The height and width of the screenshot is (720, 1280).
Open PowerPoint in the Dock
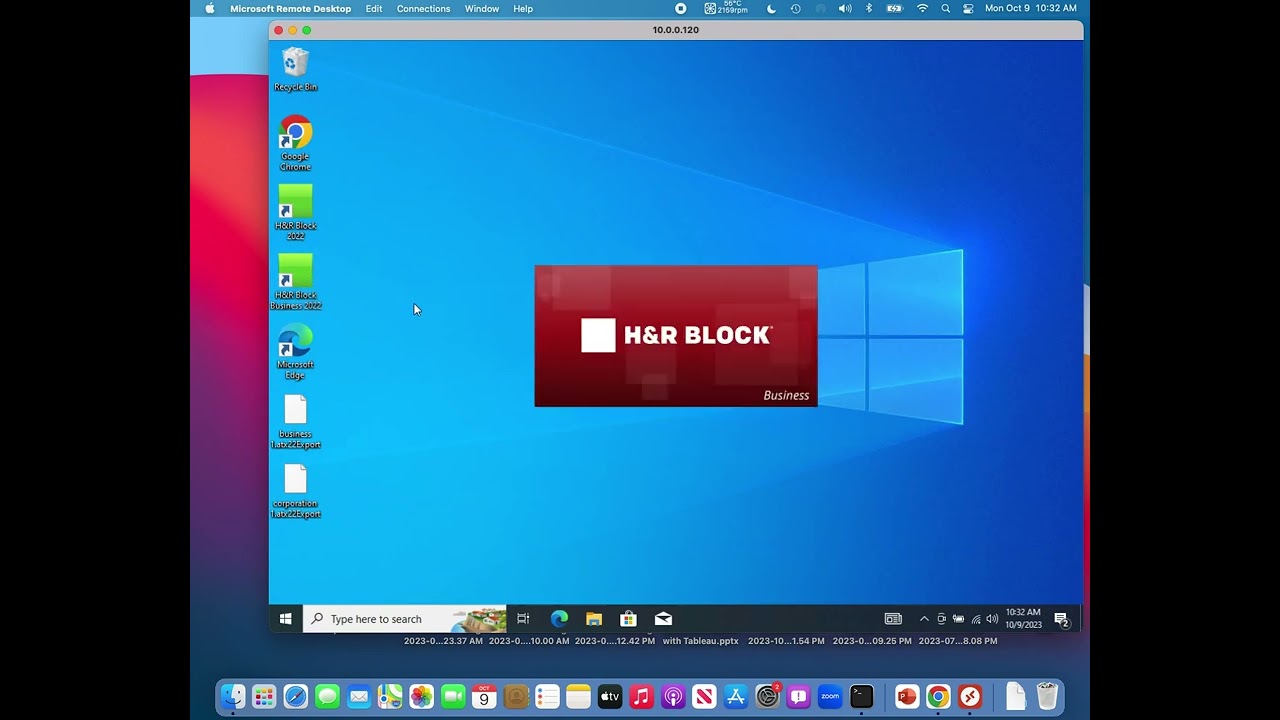click(x=907, y=696)
